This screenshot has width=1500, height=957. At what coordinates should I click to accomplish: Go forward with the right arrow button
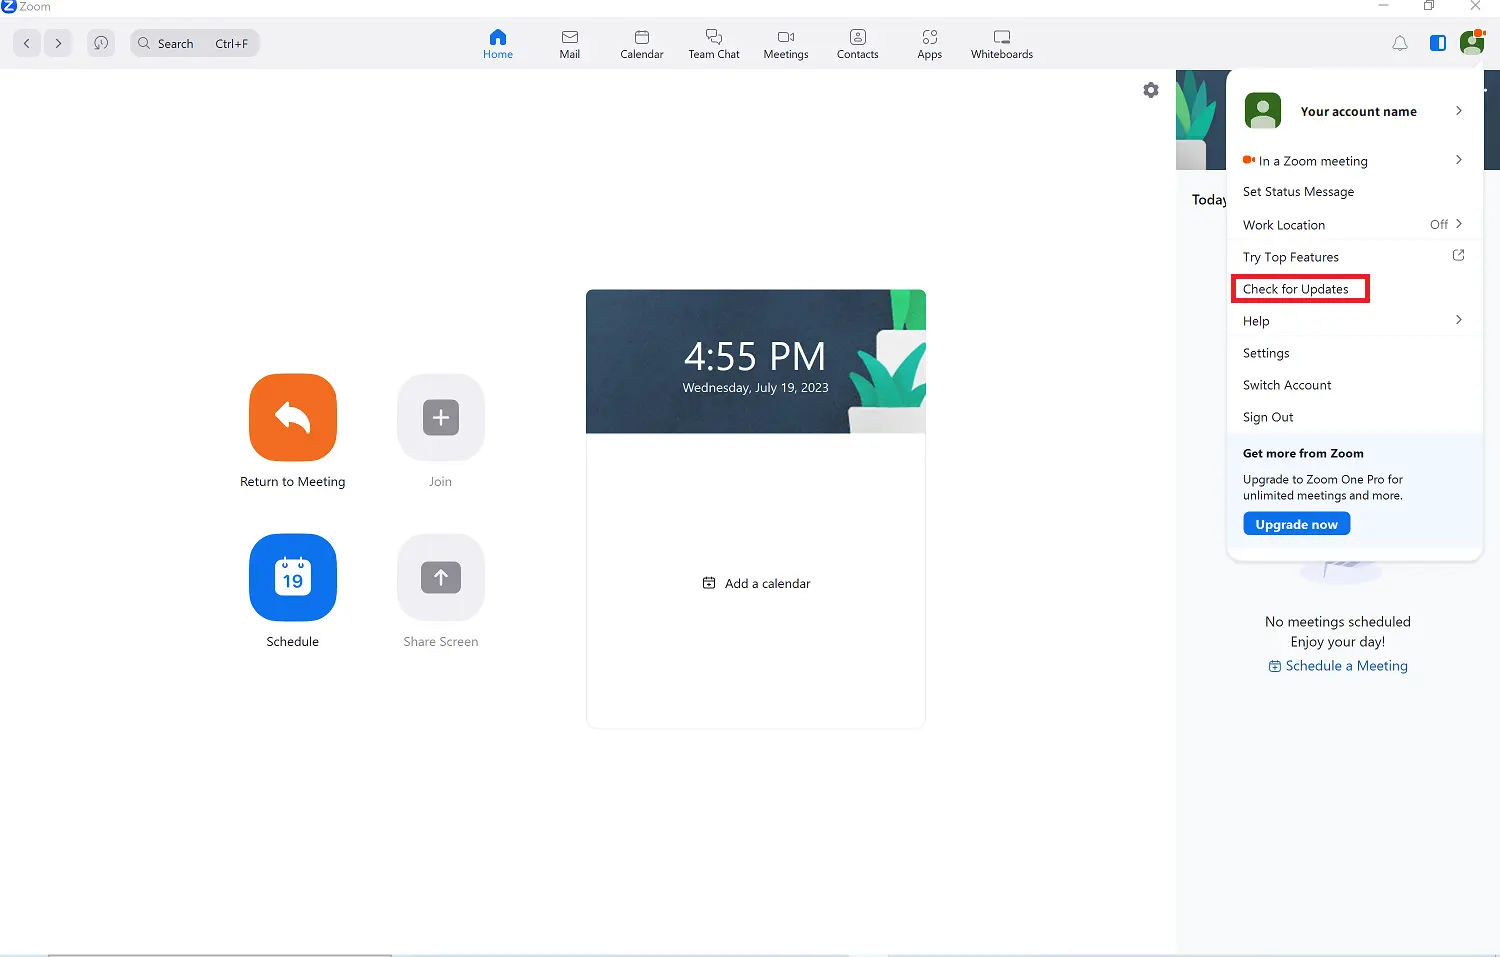tap(58, 43)
